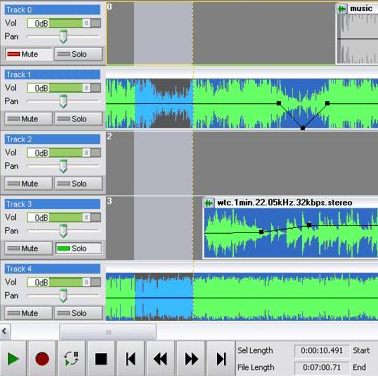The height and width of the screenshot is (376, 378).
Task: Click the Start label
Action: (x=361, y=350)
